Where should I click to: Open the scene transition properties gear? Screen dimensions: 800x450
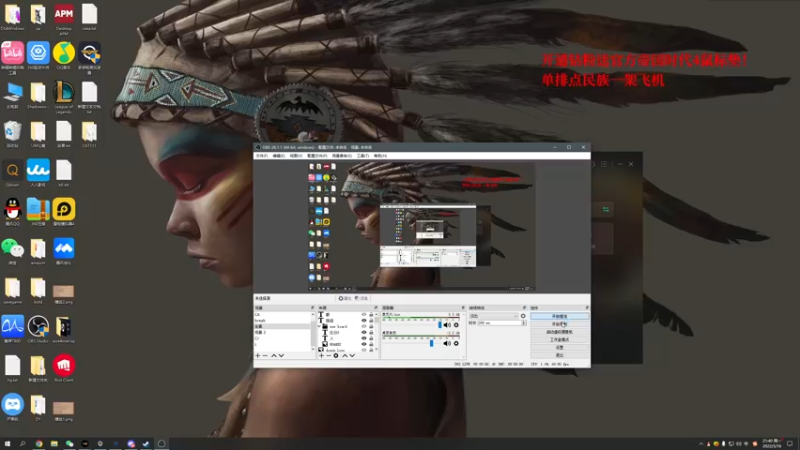coord(523,316)
